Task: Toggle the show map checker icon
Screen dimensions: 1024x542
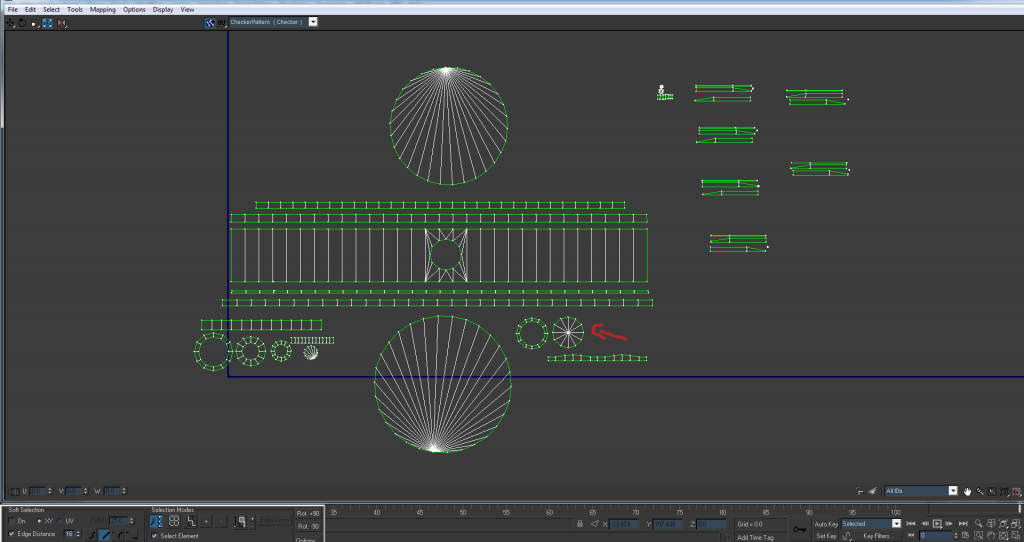Action: pos(210,21)
